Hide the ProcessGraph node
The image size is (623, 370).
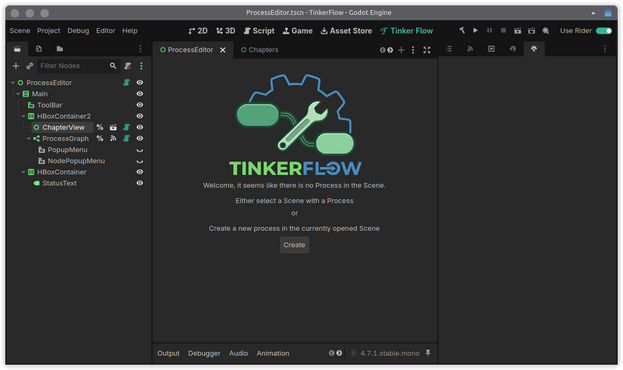(140, 138)
